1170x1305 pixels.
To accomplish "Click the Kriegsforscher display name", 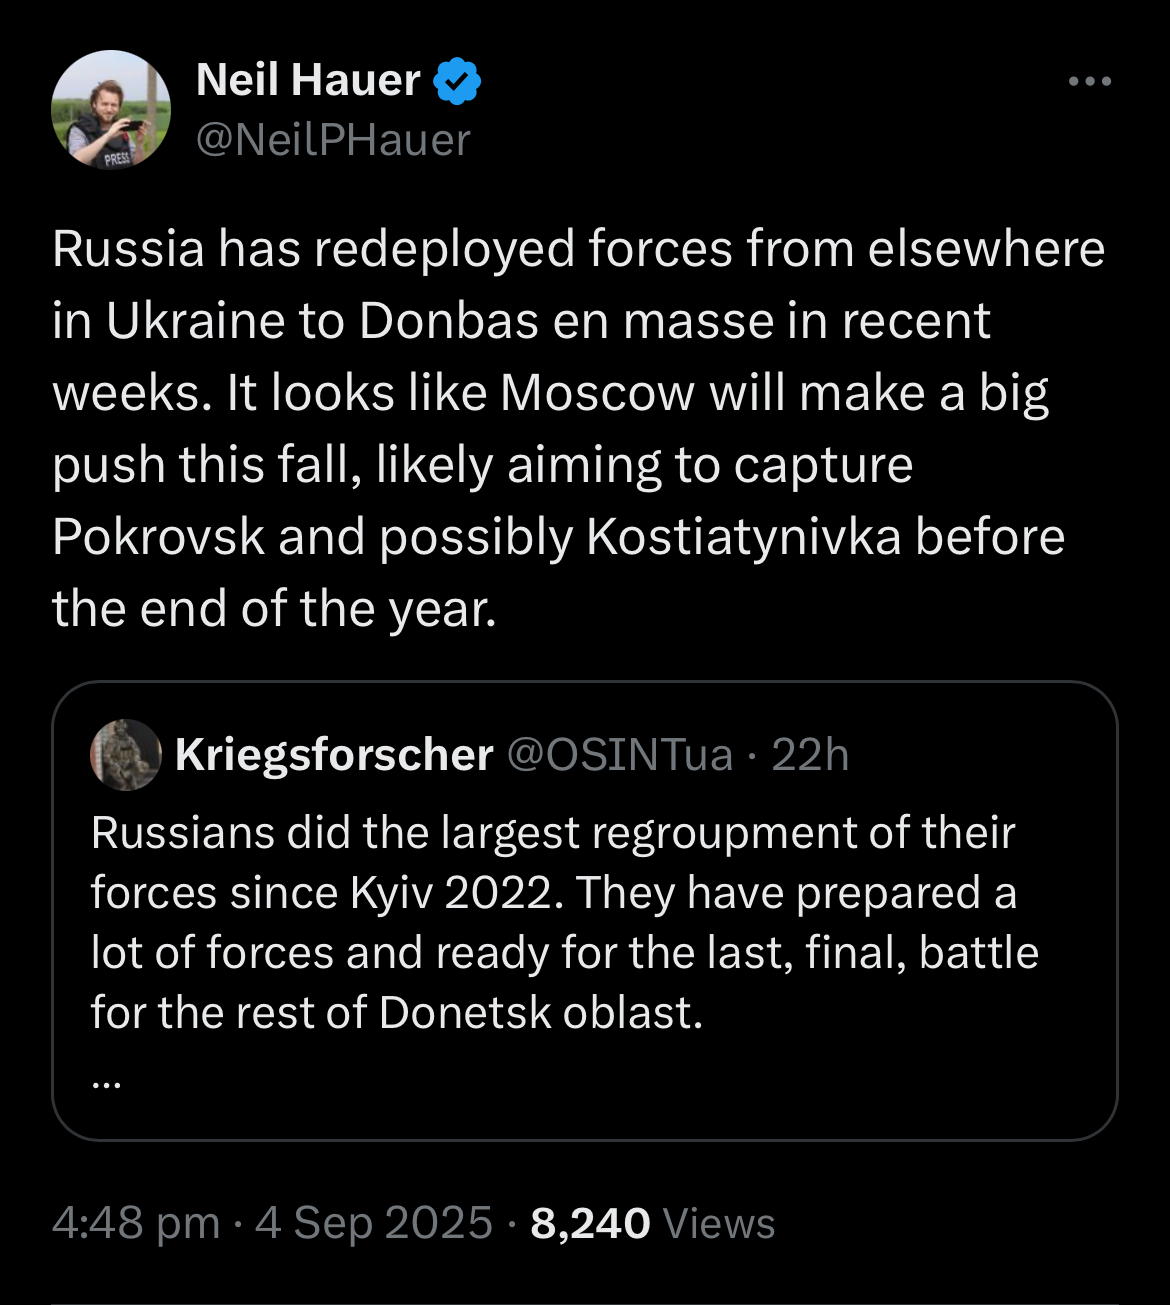I will pos(334,755).
